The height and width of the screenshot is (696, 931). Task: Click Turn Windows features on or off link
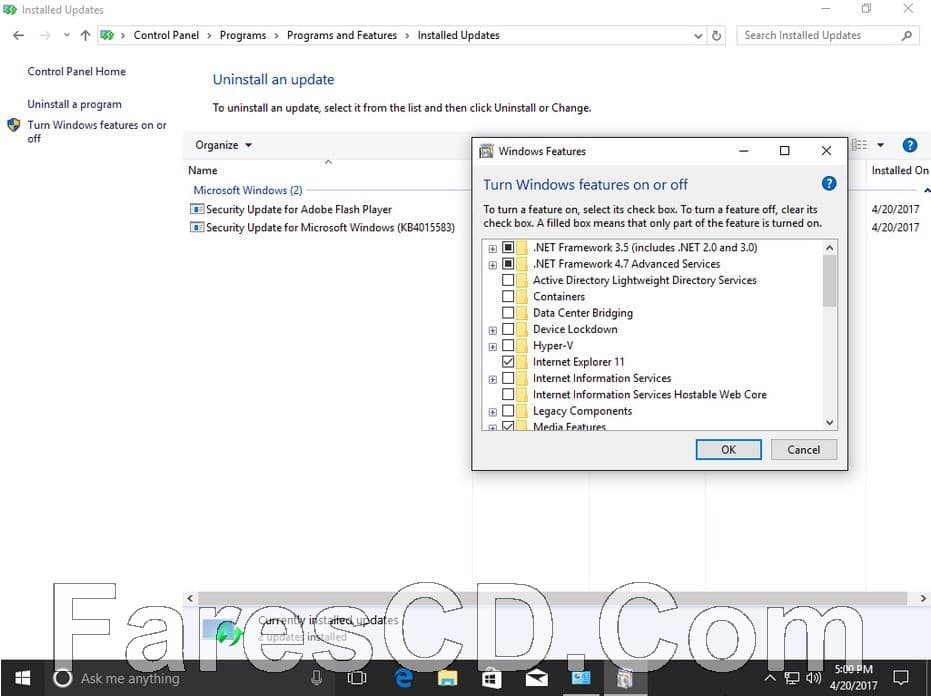pos(97,131)
